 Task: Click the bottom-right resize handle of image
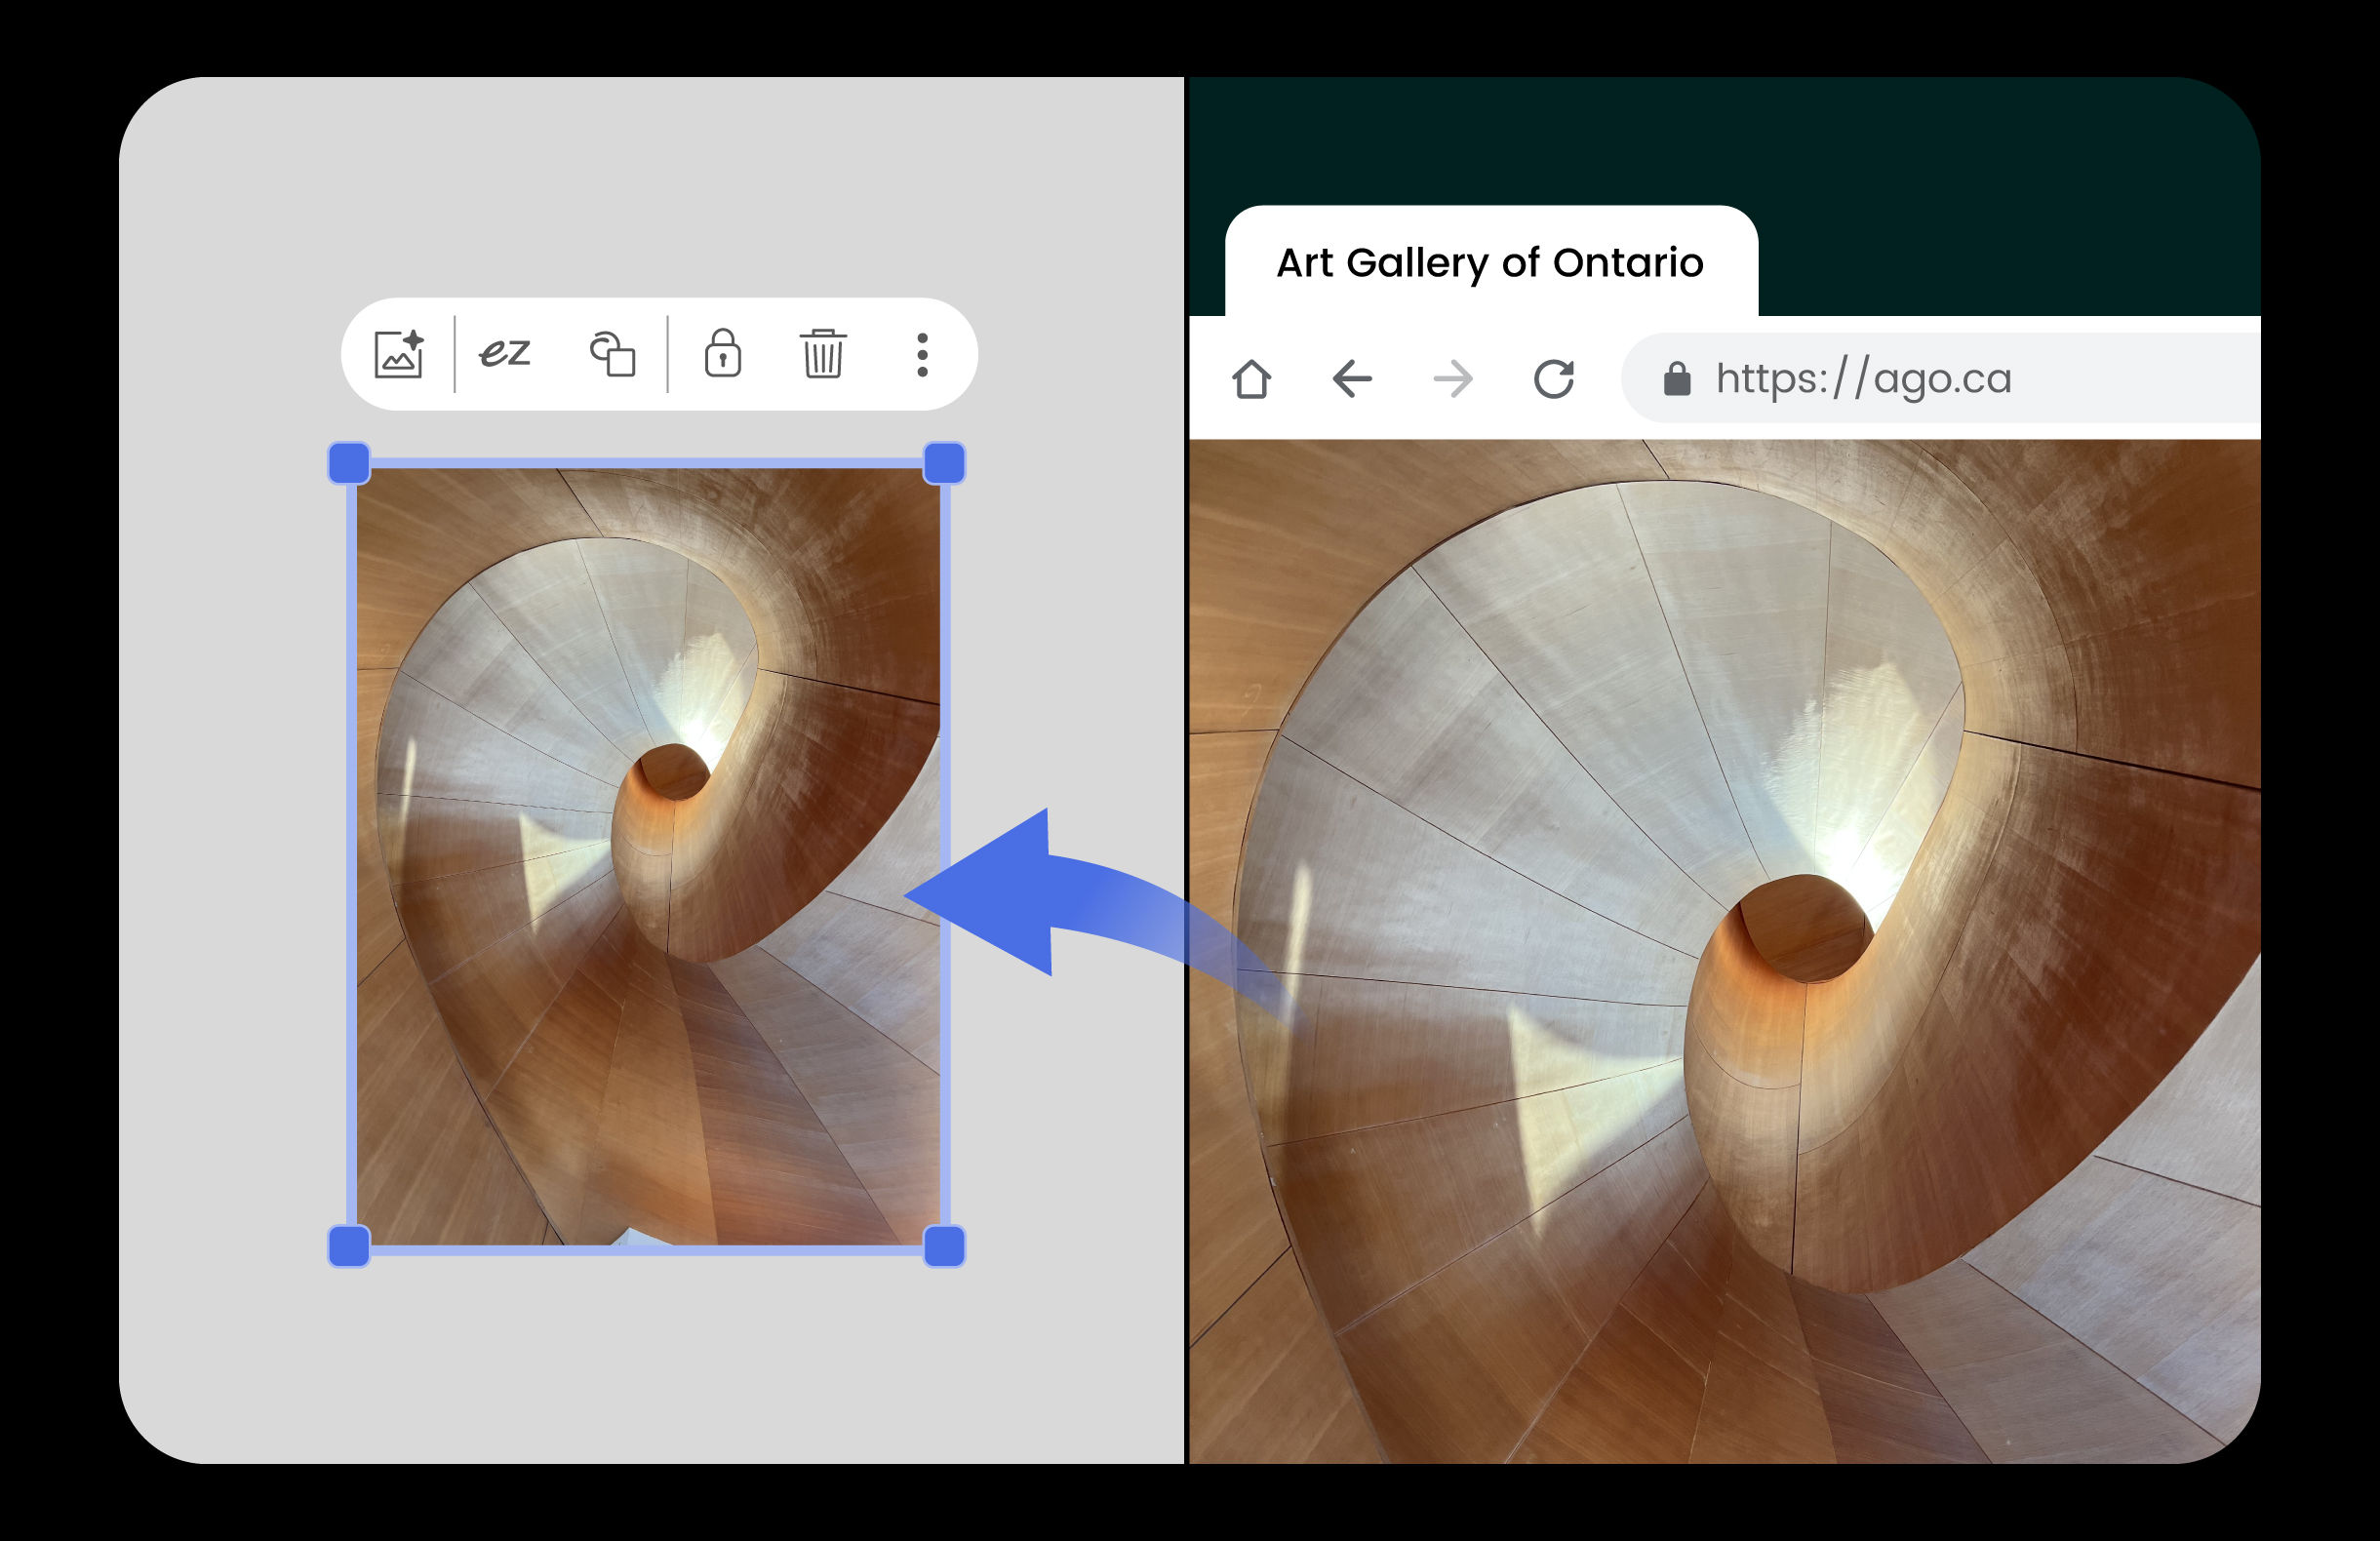click(x=944, y=1246)
